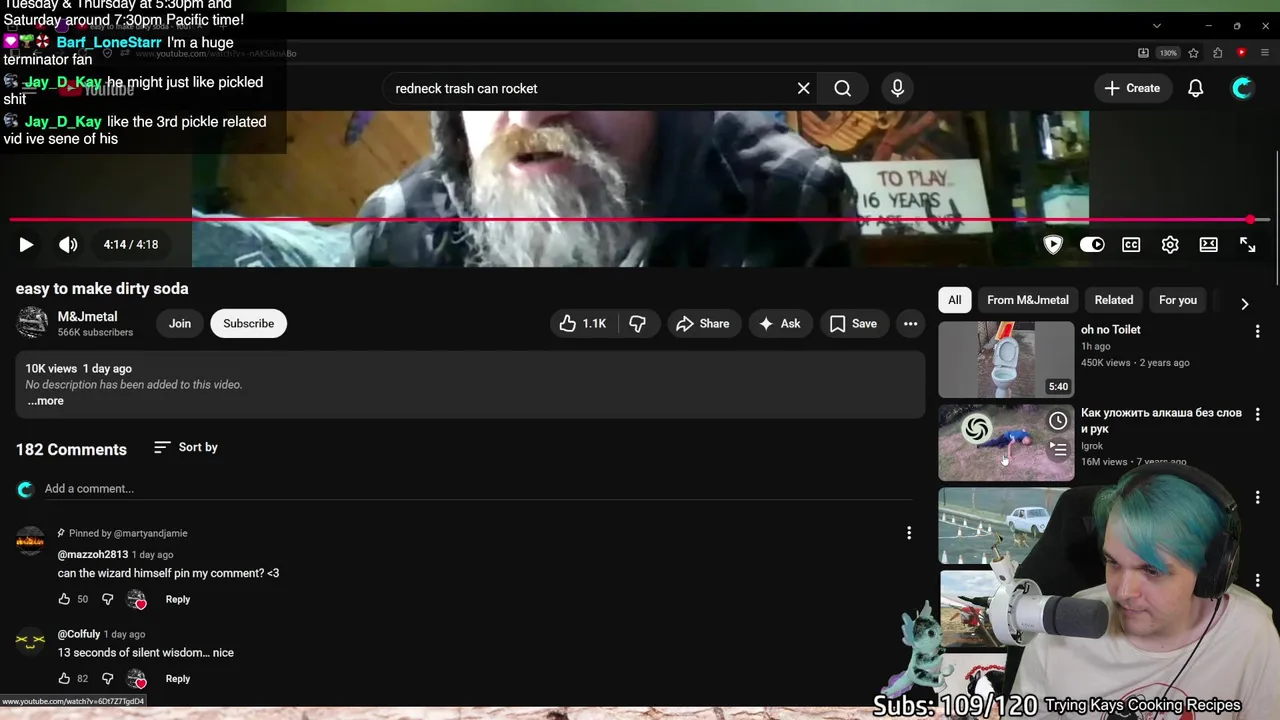Play the video

coord(26,244)
